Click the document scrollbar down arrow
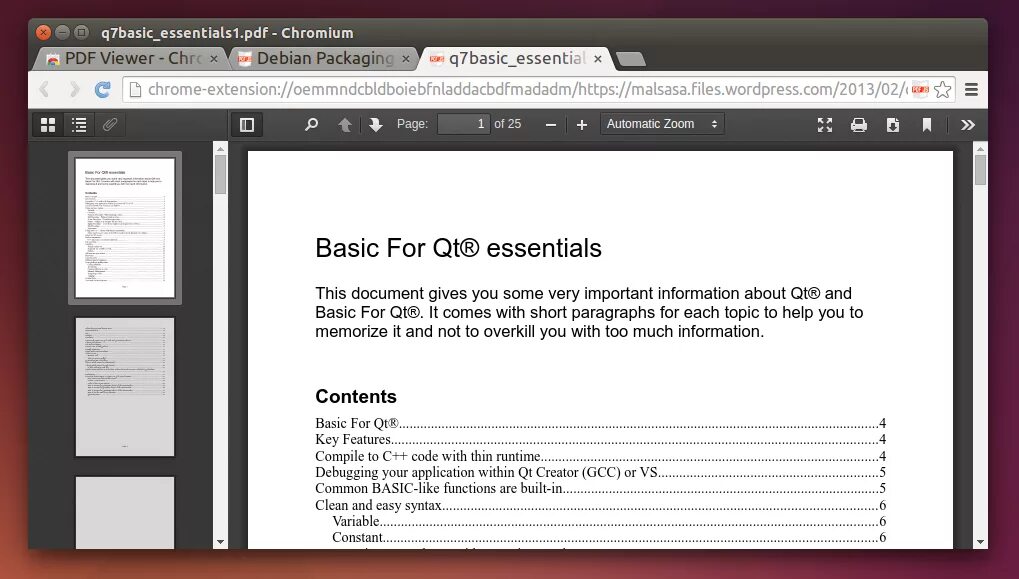Screen dimensions: 1019x579 [x=980, y=542]
